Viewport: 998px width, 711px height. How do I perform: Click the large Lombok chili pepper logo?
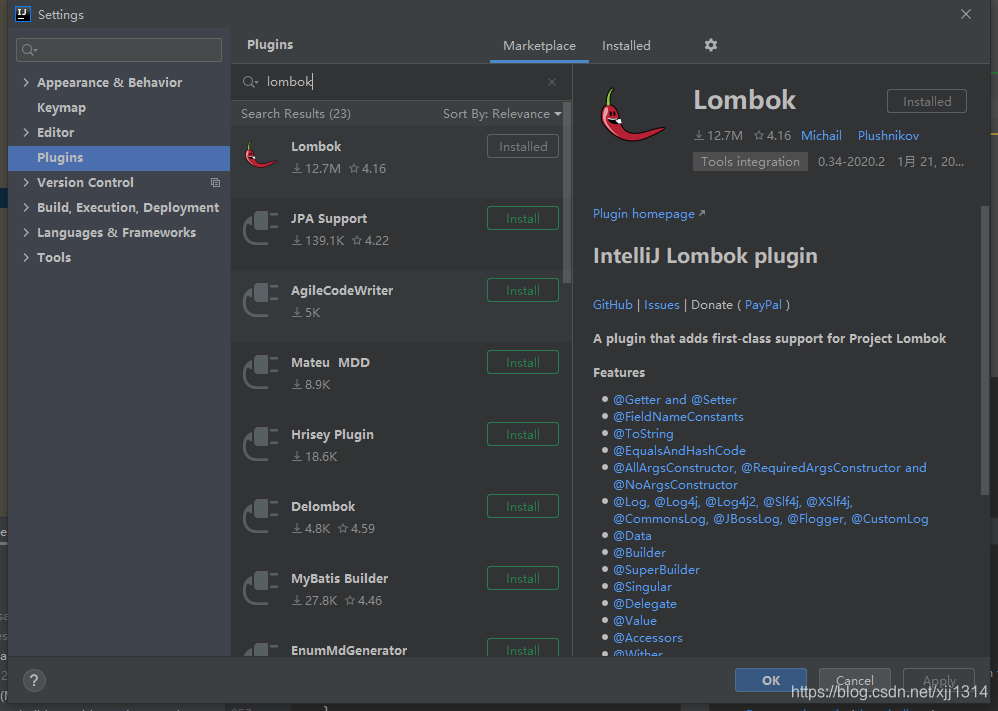pos(631,115)
